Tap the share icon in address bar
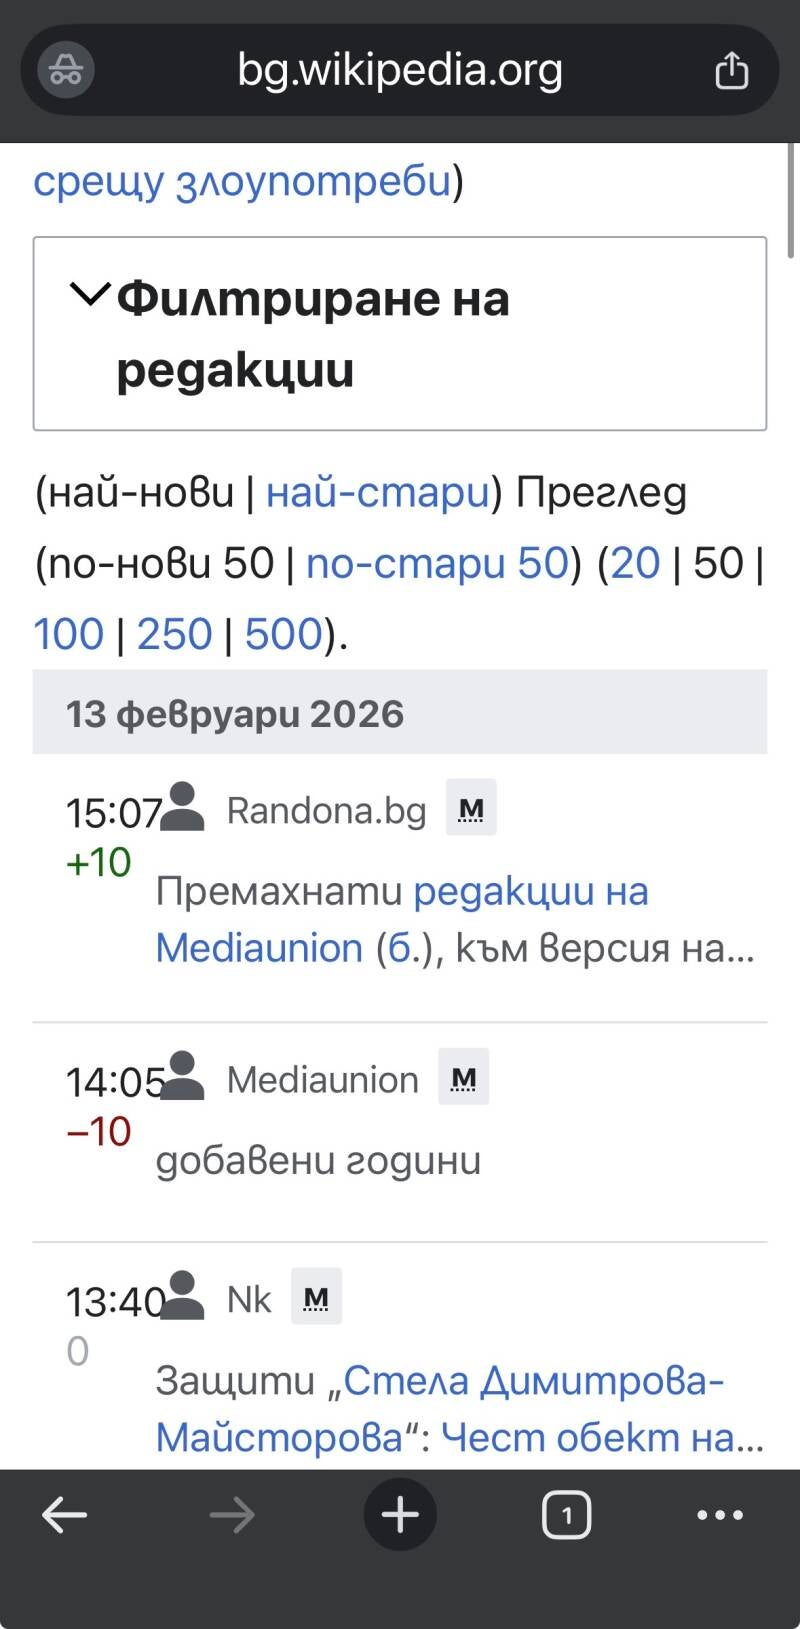 pos(731,70)
